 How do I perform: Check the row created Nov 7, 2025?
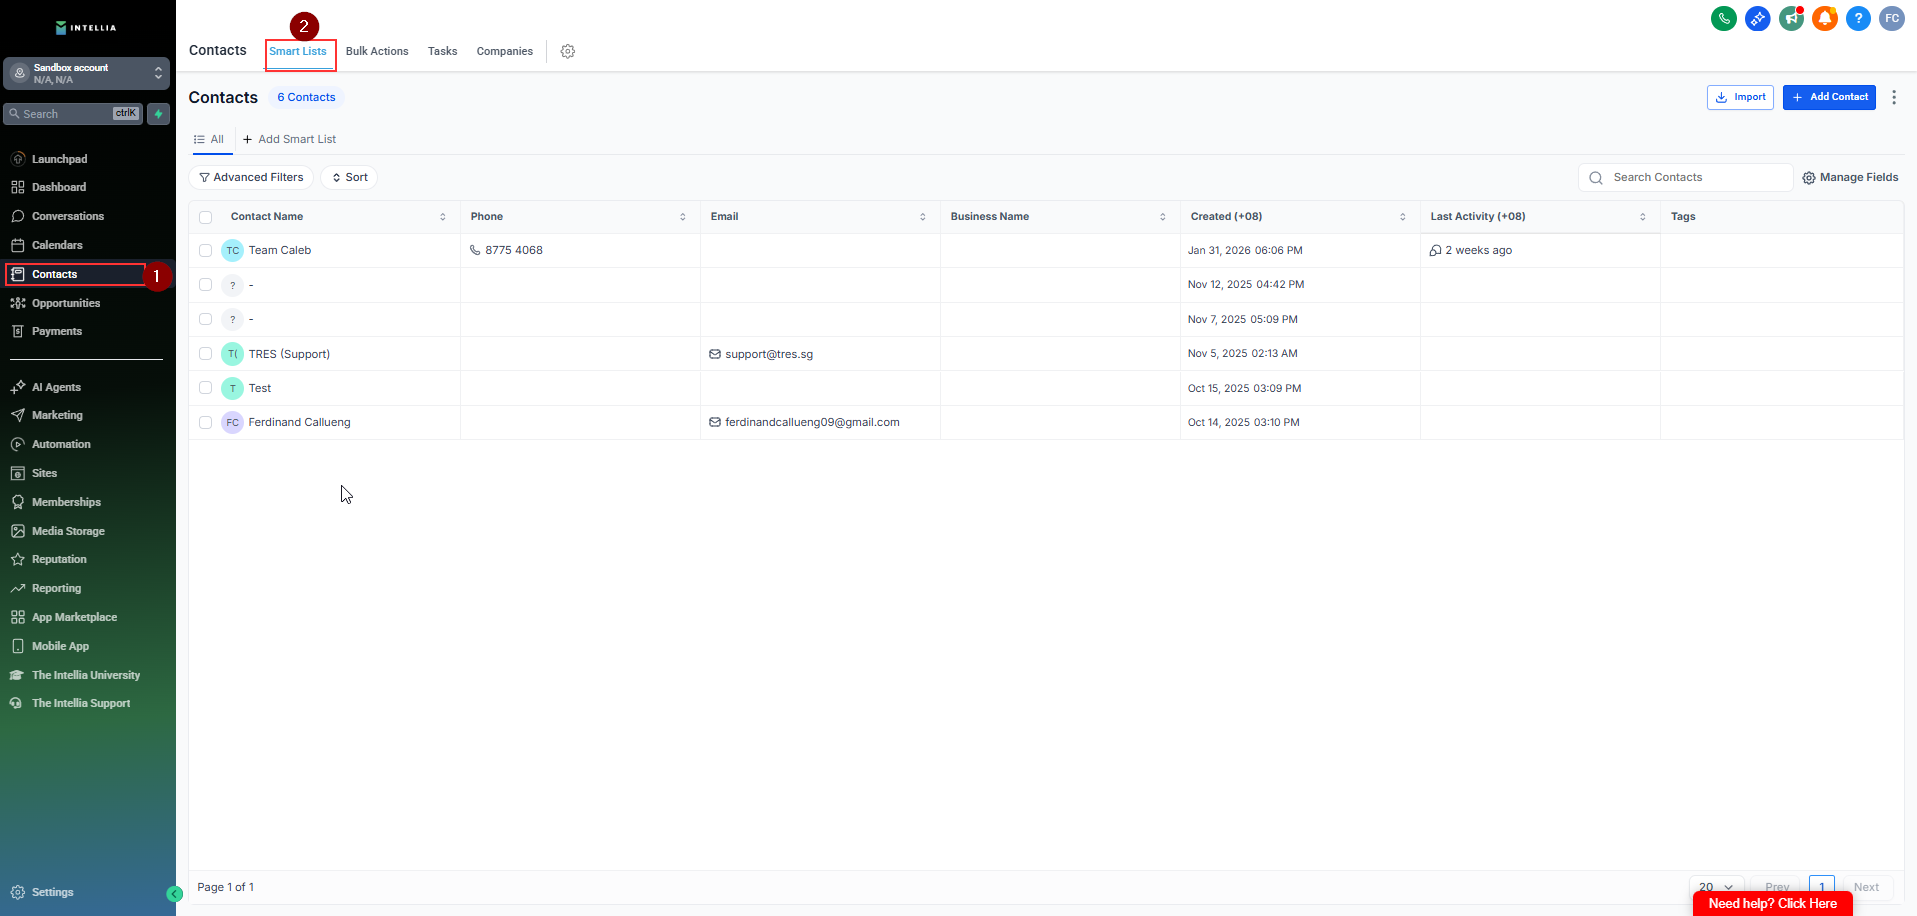pyautogui.click(x=205, y=319)
